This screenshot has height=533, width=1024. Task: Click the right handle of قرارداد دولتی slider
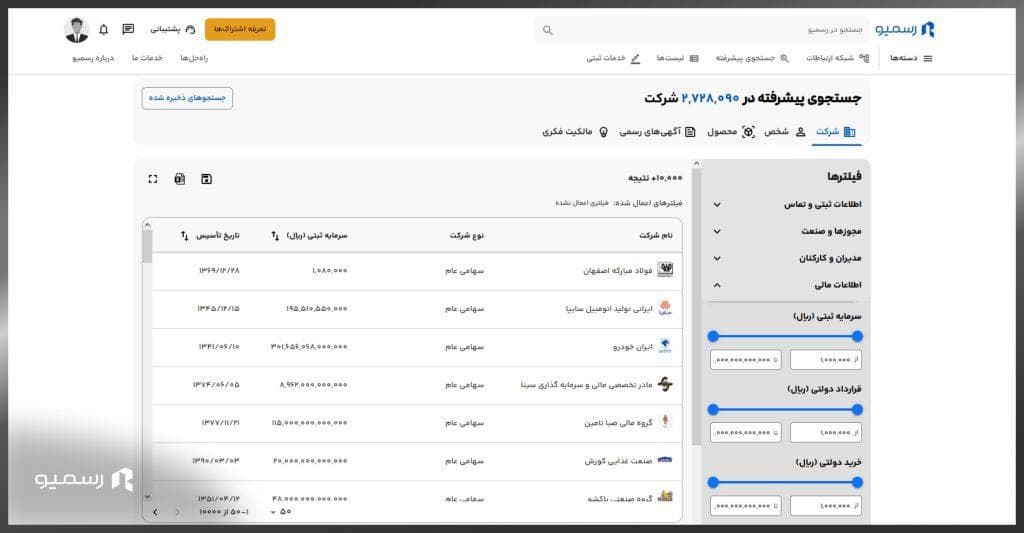point(857,410)
